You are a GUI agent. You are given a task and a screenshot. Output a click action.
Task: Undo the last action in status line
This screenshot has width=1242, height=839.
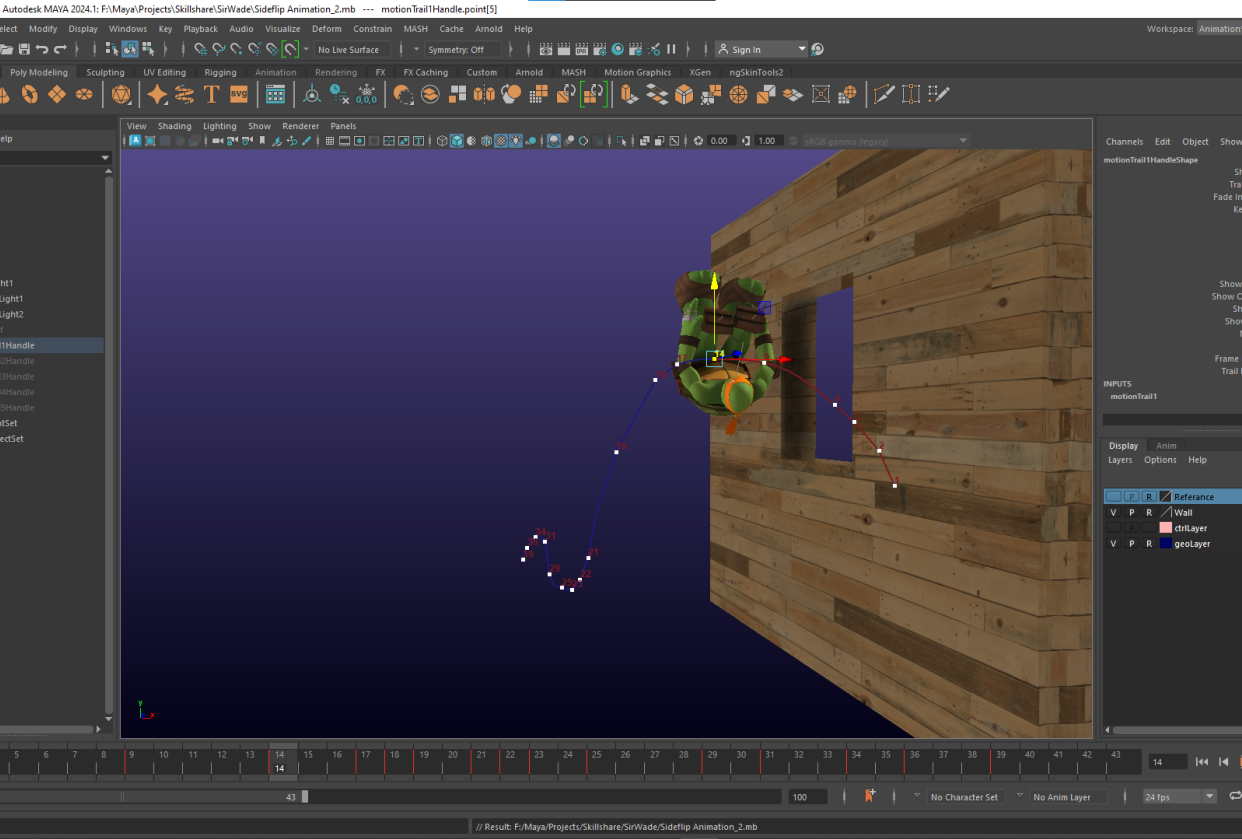click(x=41, y=49)
